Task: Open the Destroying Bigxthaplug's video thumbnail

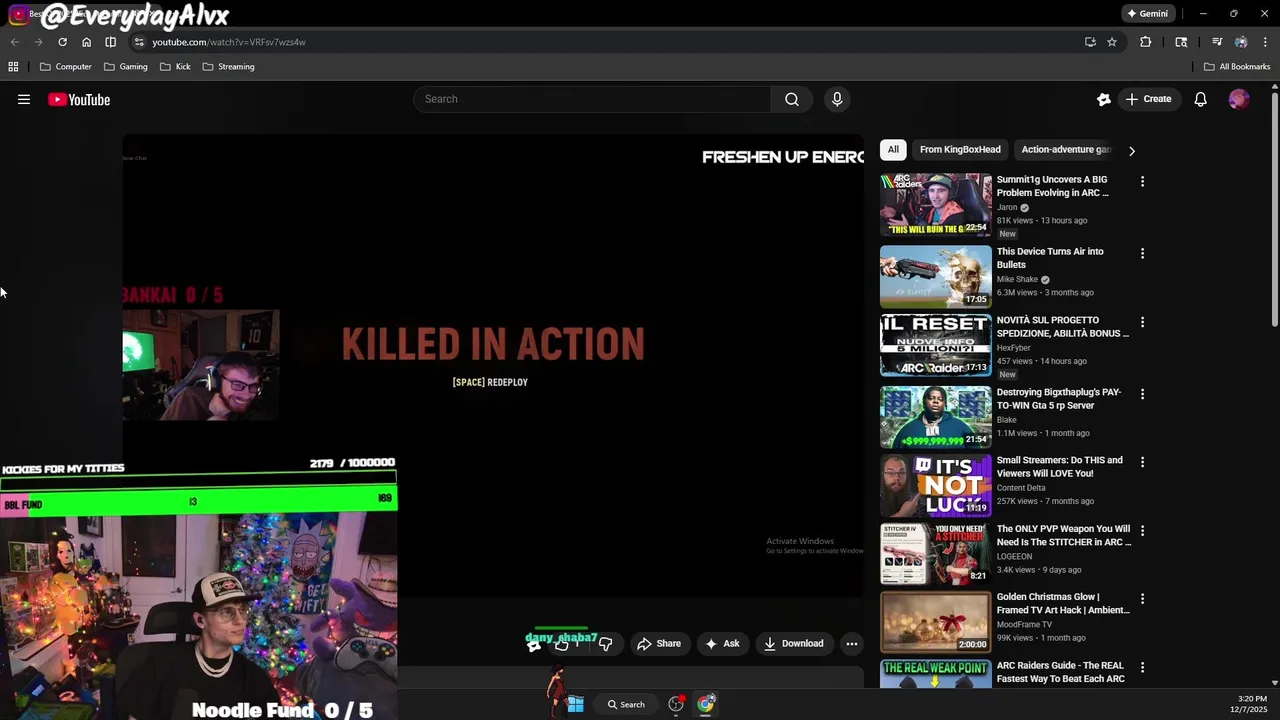Action: (936, 417)
